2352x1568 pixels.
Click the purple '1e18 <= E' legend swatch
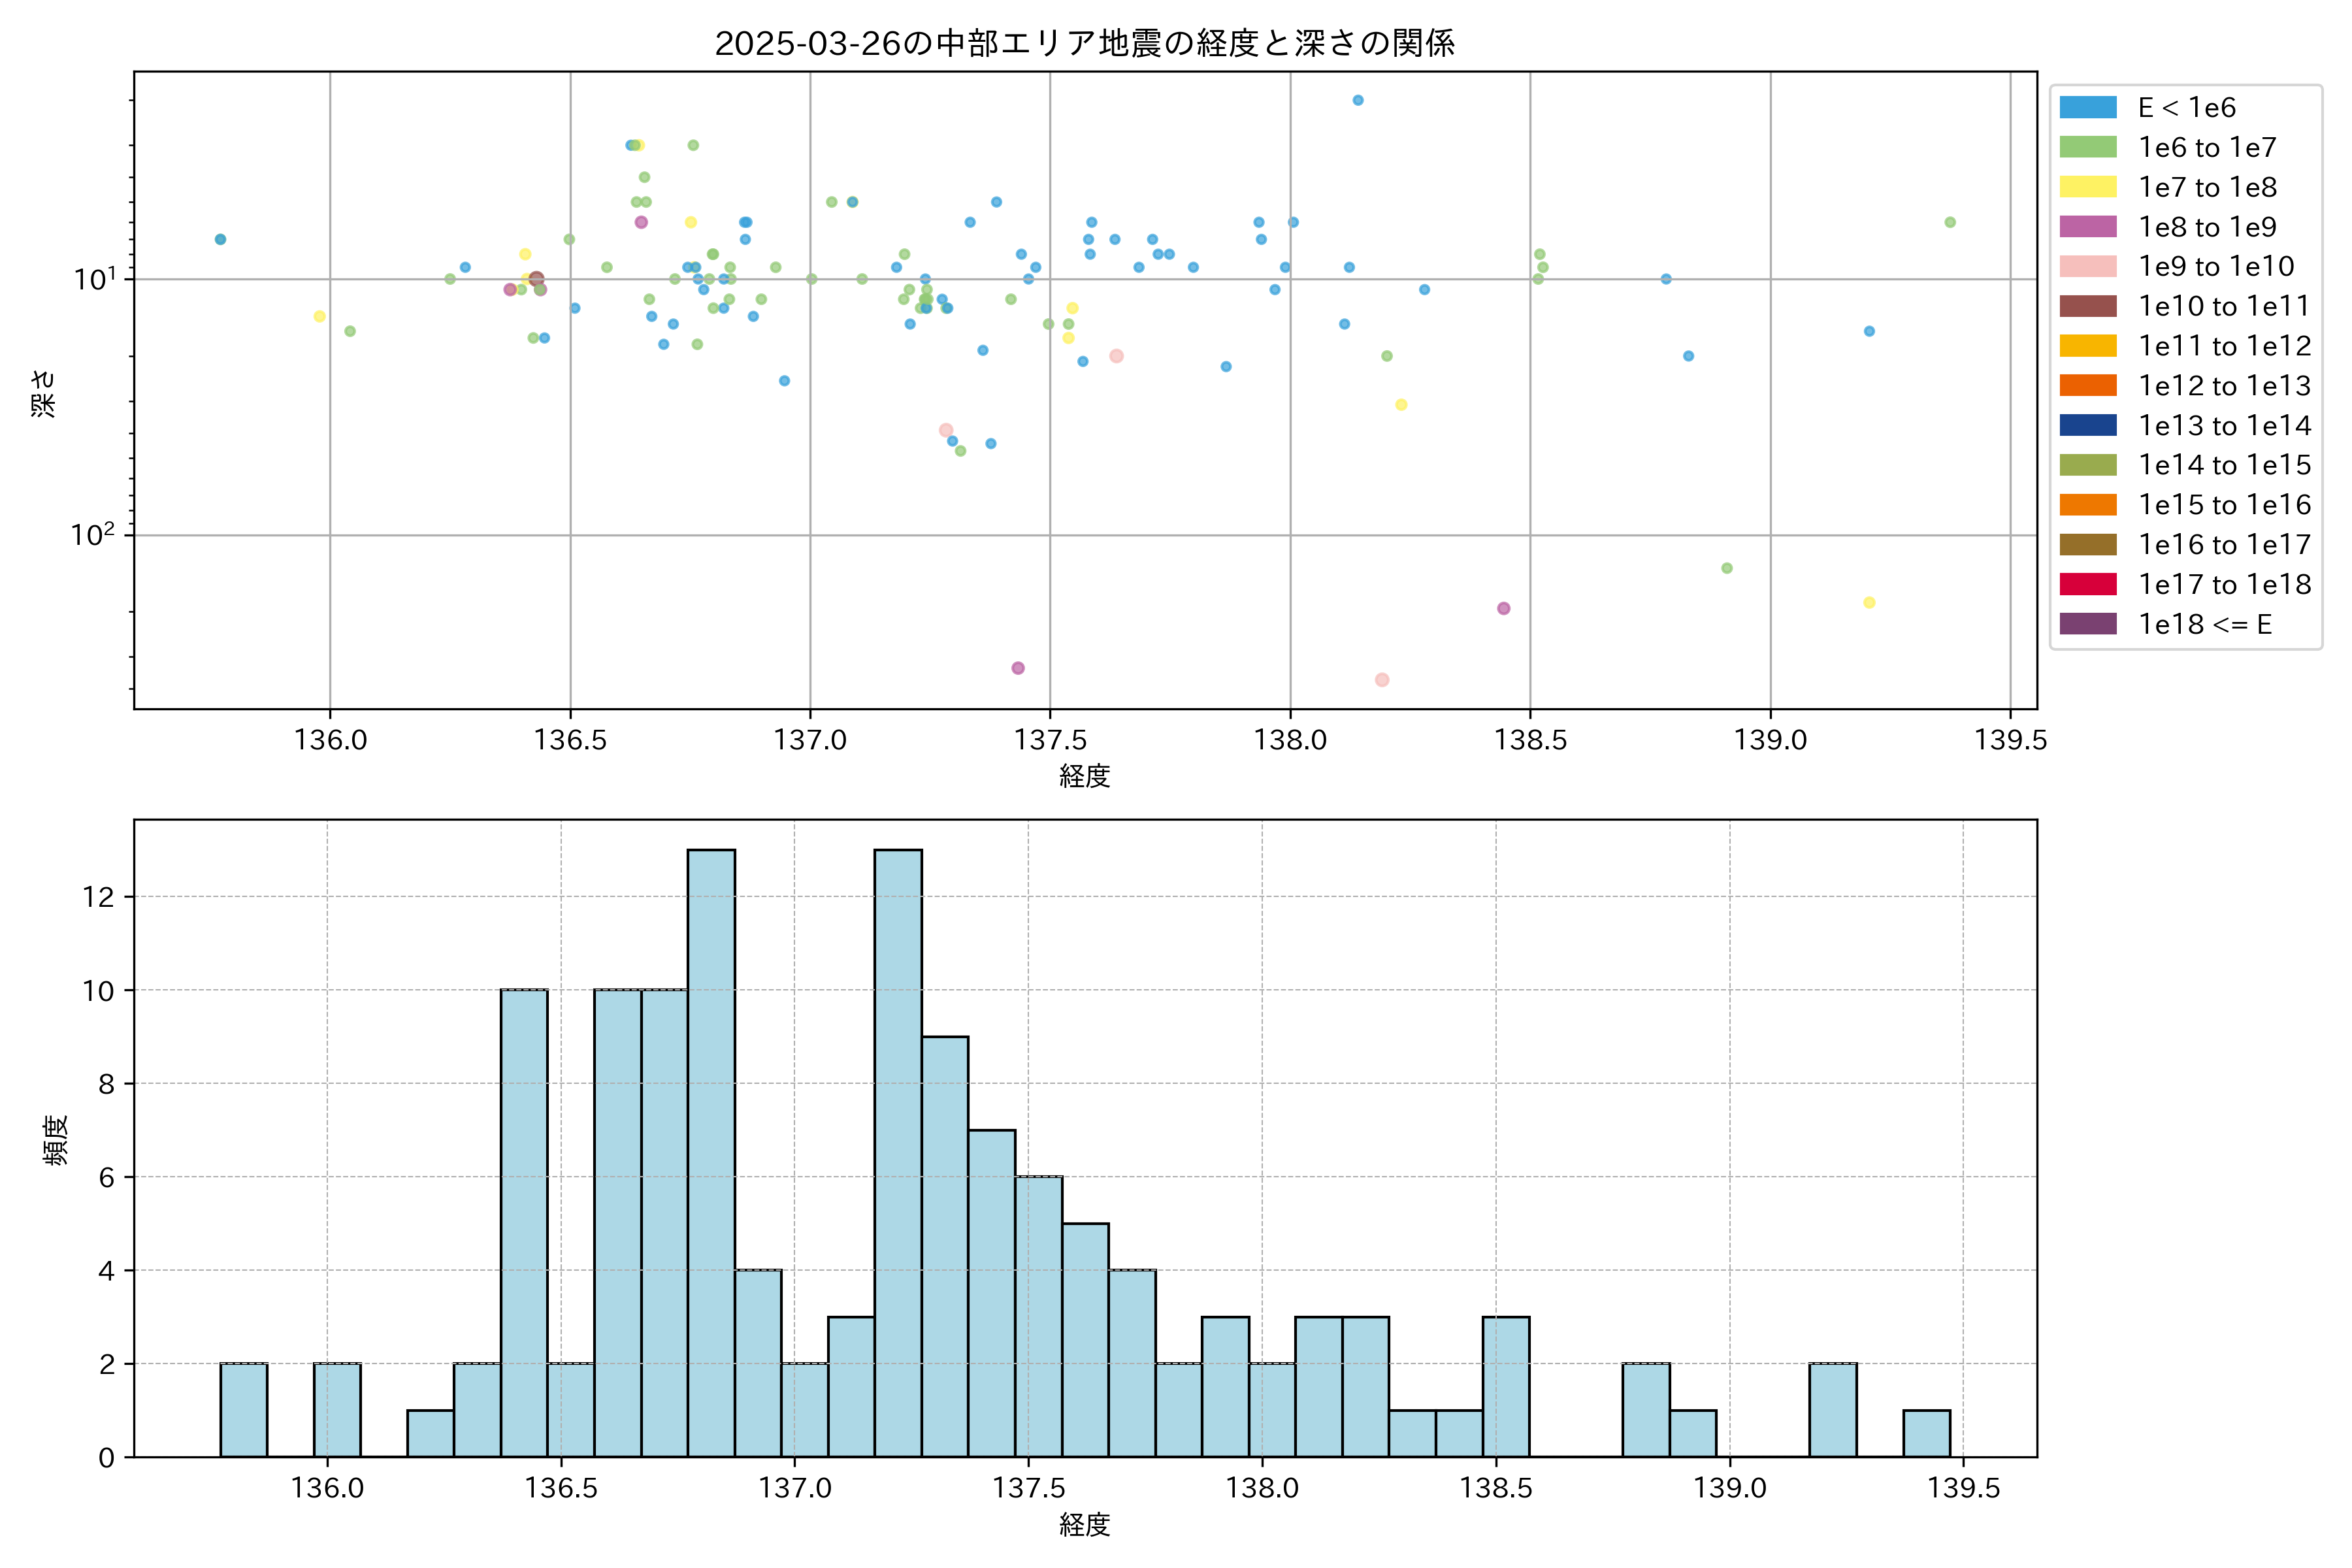(2087, 624)
